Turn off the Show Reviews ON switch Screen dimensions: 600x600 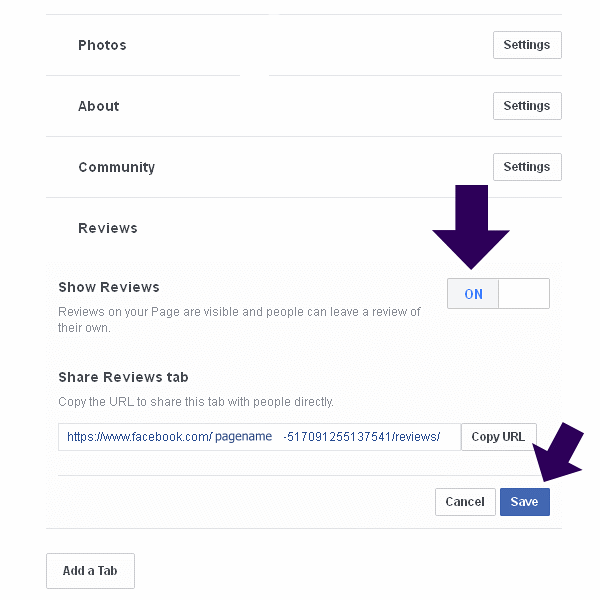pyautogui.click(x=473, y=294)
